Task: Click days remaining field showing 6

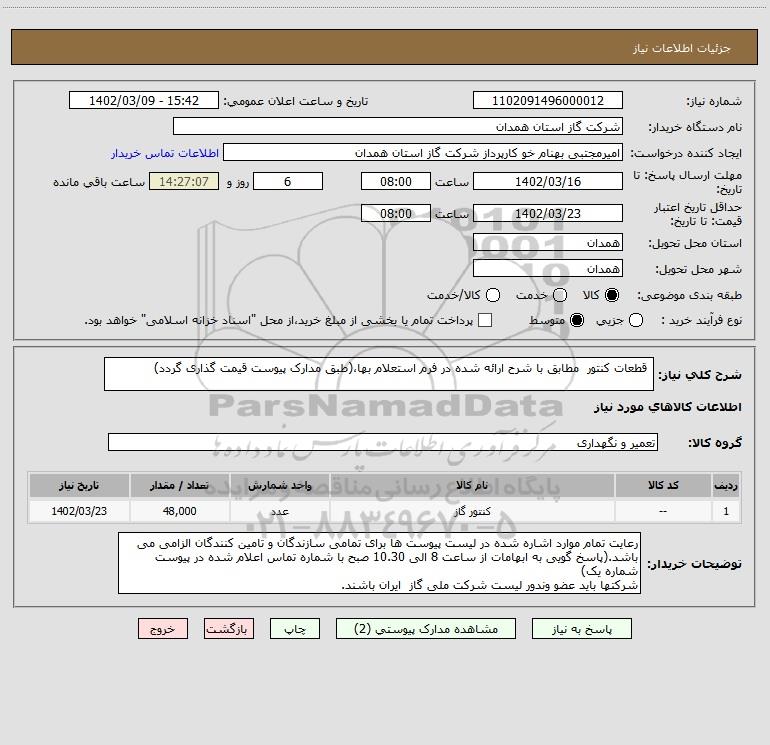Action: (x=288, y=181)
